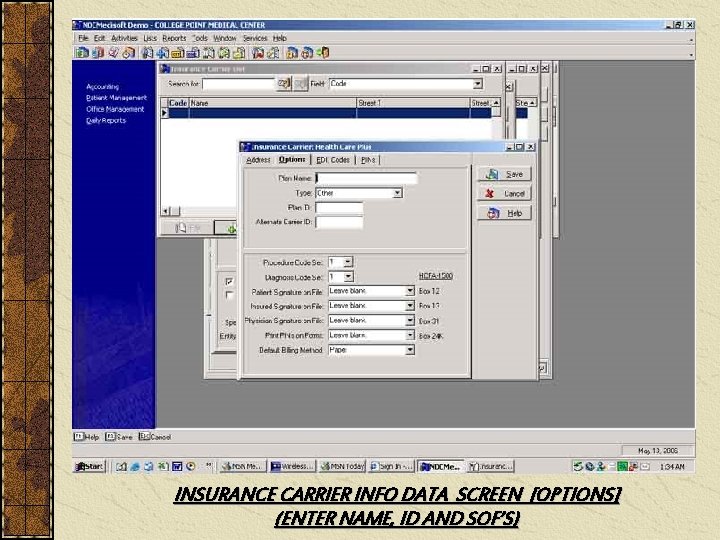Open Office Management in the sidebar
This screenshot has height=540, width=720.
(x=115, y=109)
